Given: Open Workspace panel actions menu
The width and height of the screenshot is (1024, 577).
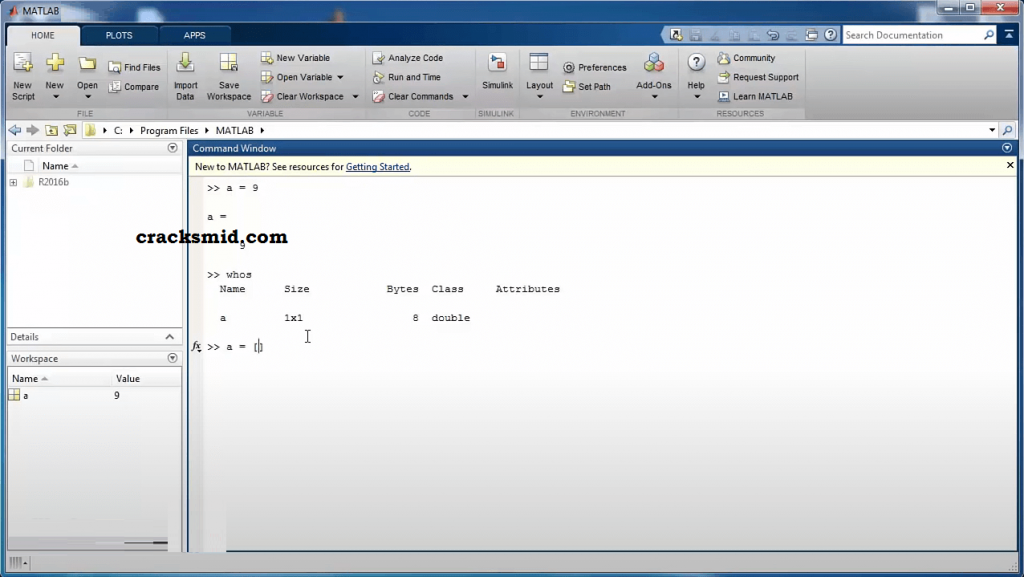Looking at the screenshot, I should (x=172, y=358).
